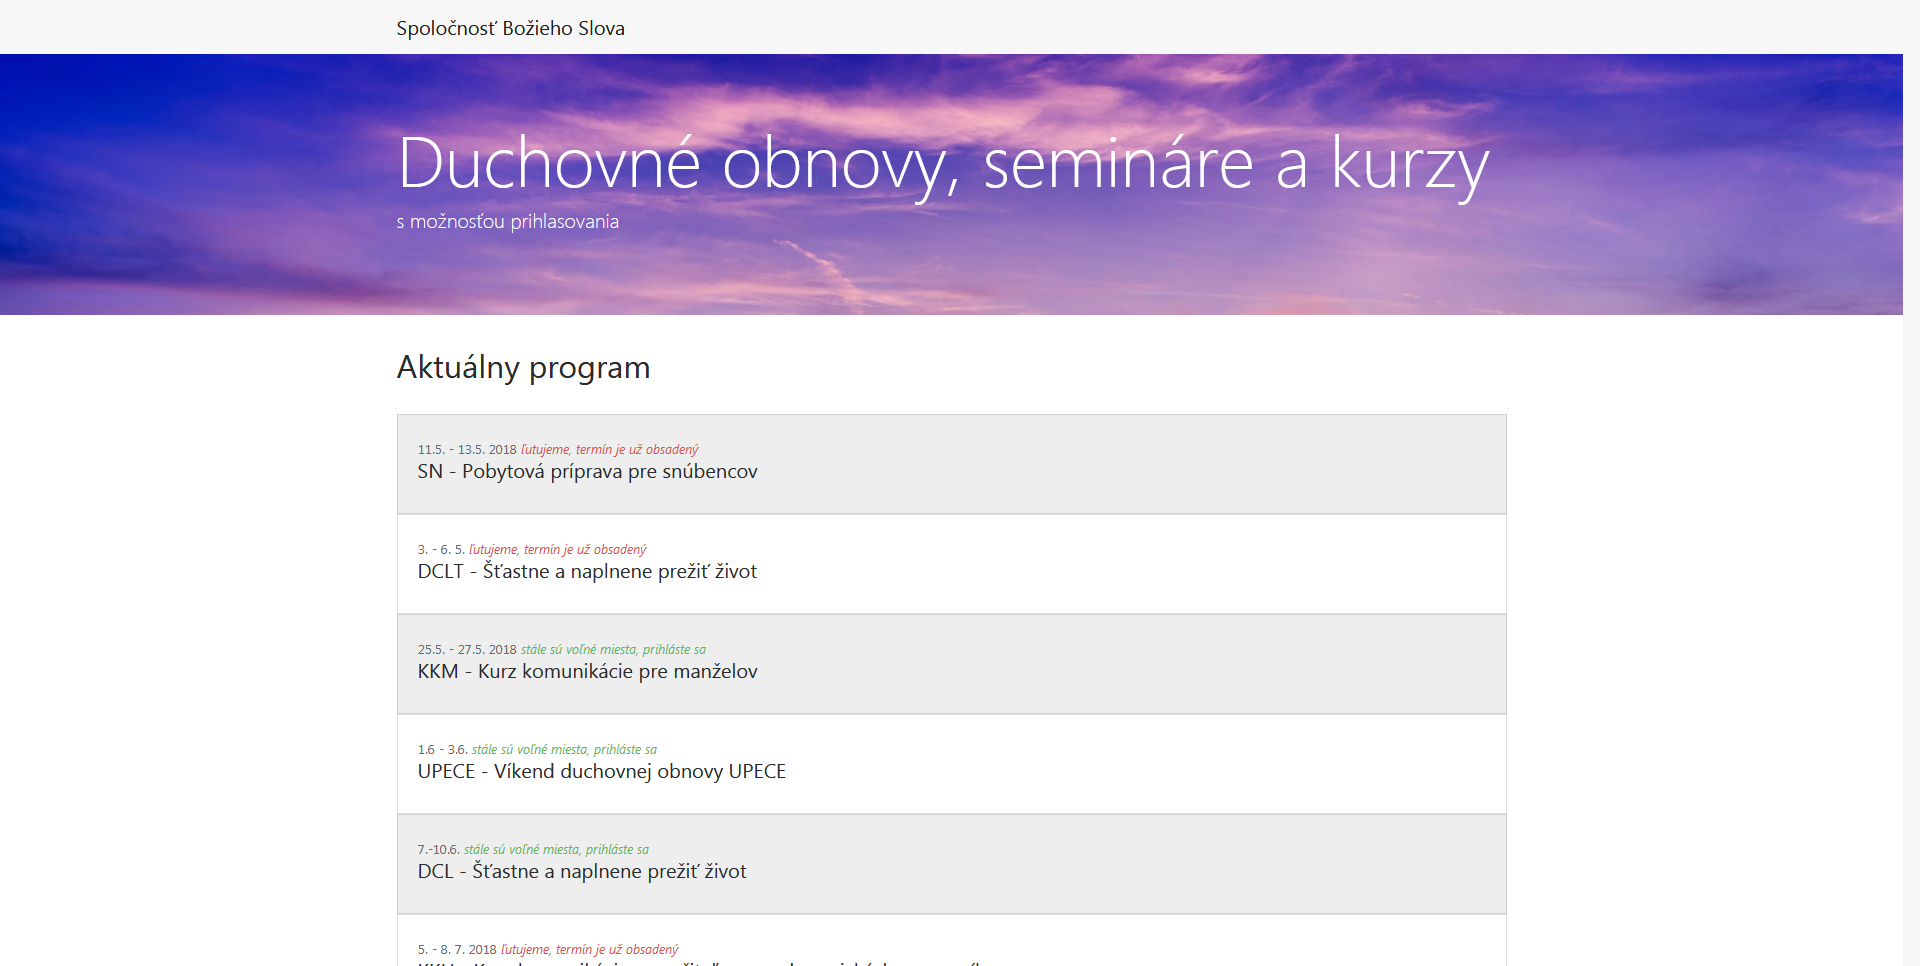Click the occupied status on the DCLT course
This screenshot has width=1920, height=966.
click(x=557, y=550)
